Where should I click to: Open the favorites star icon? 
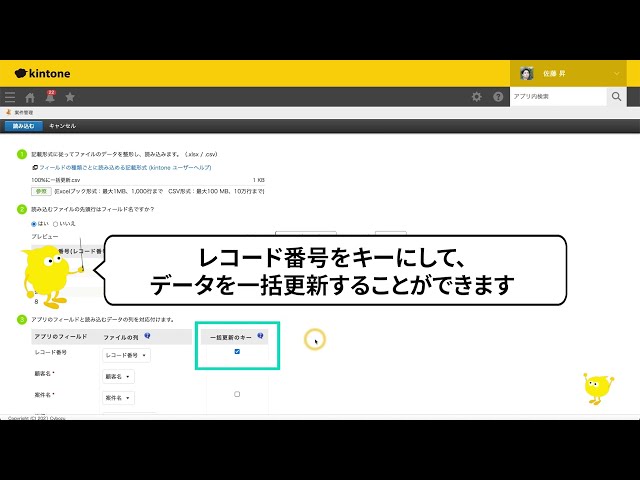(x=70, y=97)
